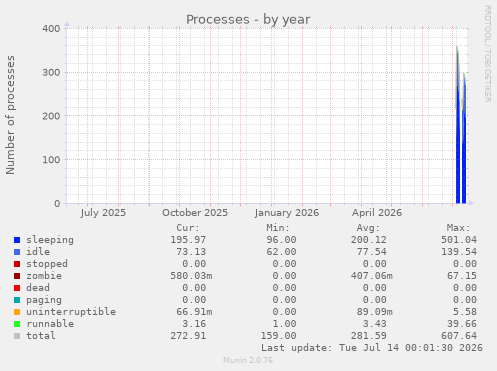Click the 'stopped' legend label
This screenshot has height=371, width=497.
click(47, 264)
